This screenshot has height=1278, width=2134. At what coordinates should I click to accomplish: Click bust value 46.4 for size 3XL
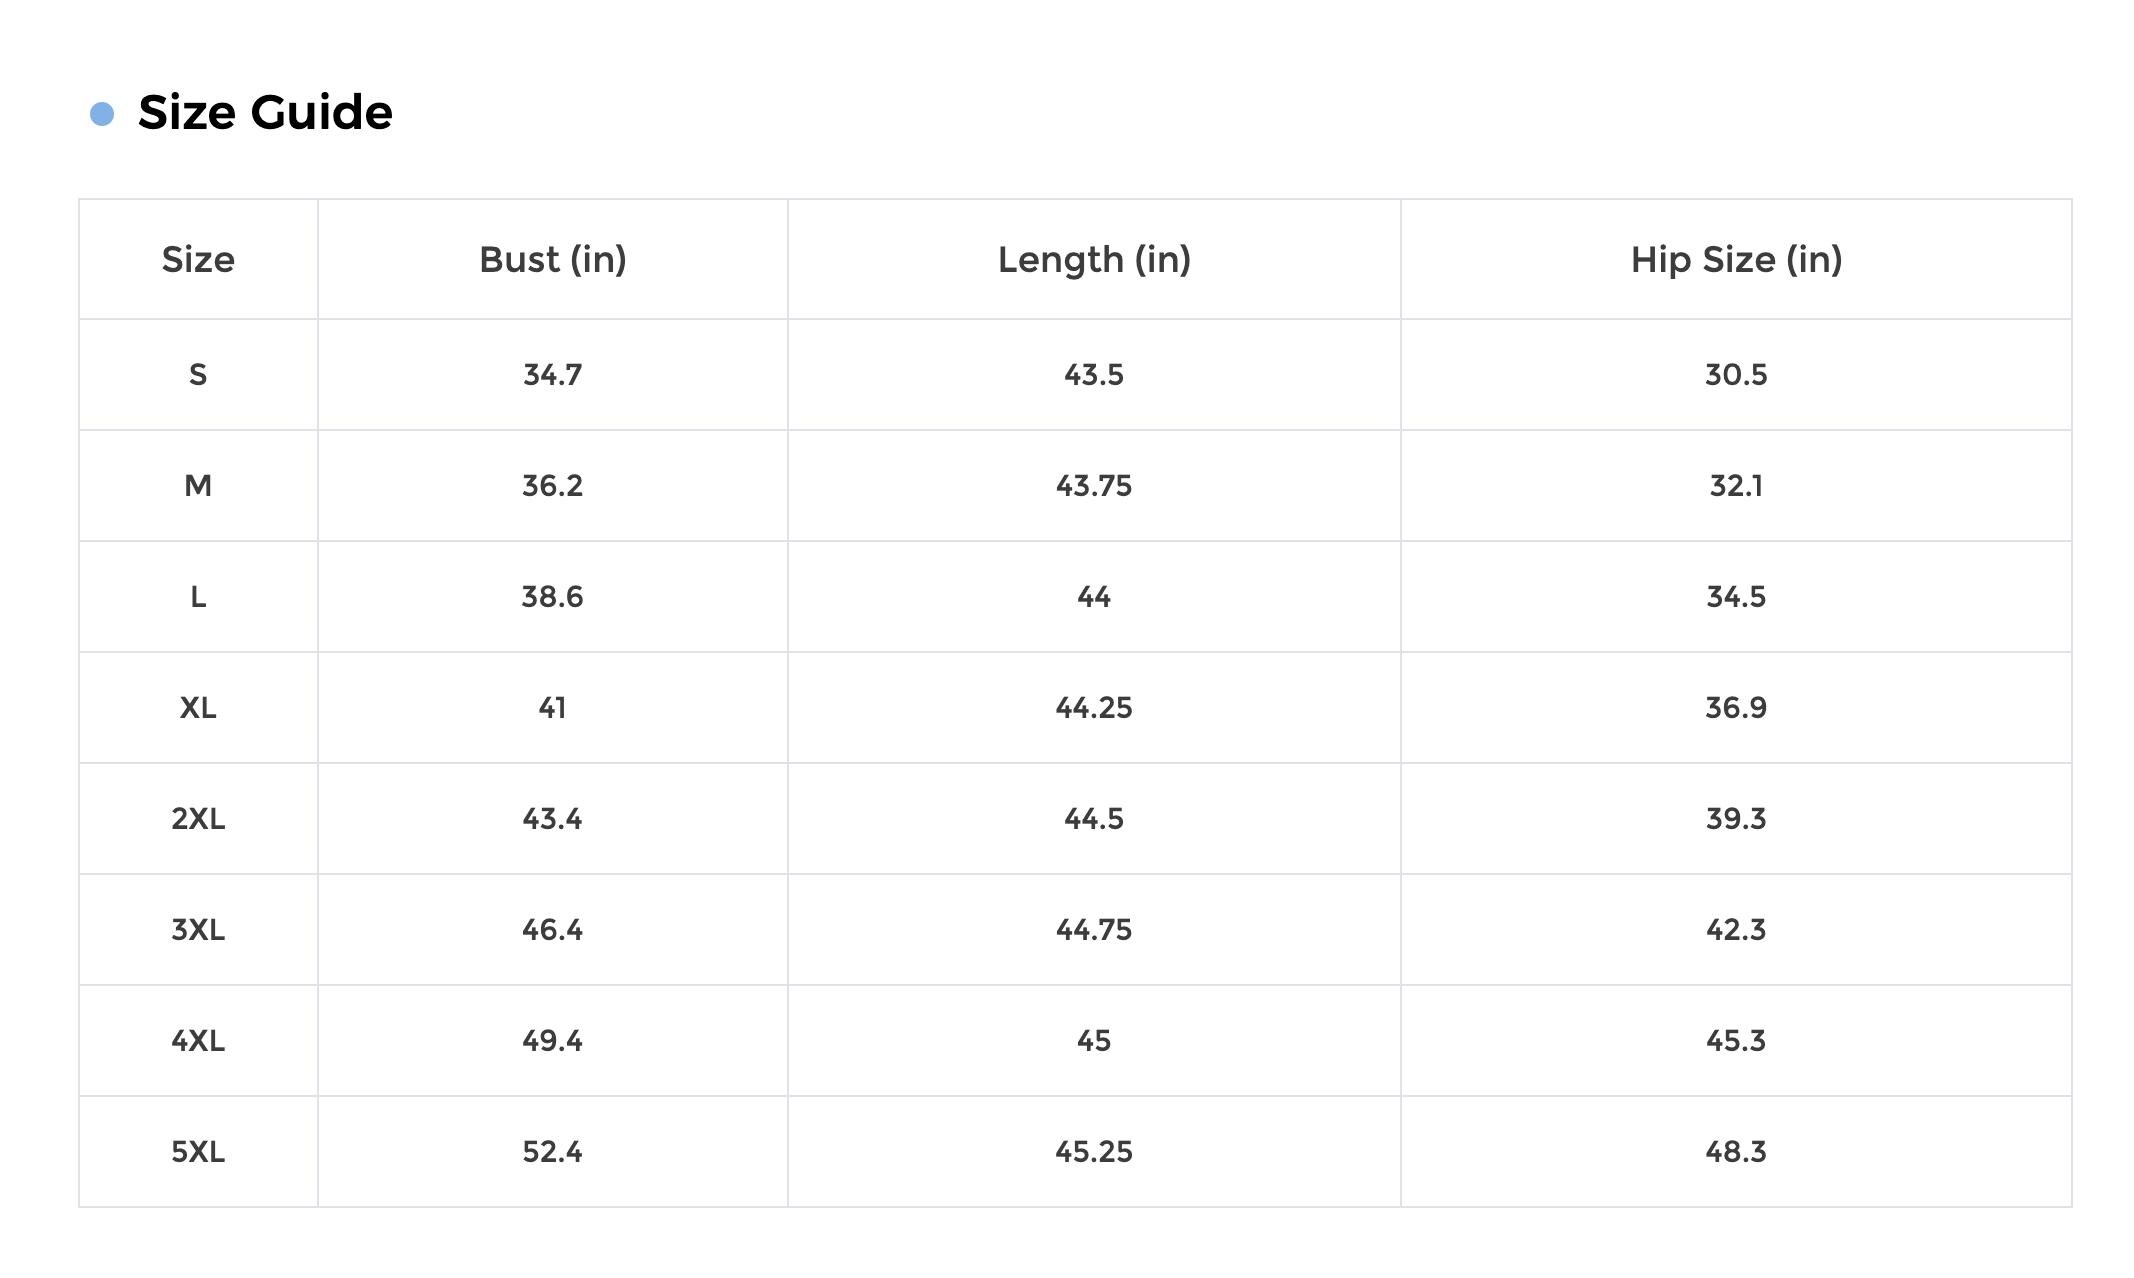(x=553, y=930)
